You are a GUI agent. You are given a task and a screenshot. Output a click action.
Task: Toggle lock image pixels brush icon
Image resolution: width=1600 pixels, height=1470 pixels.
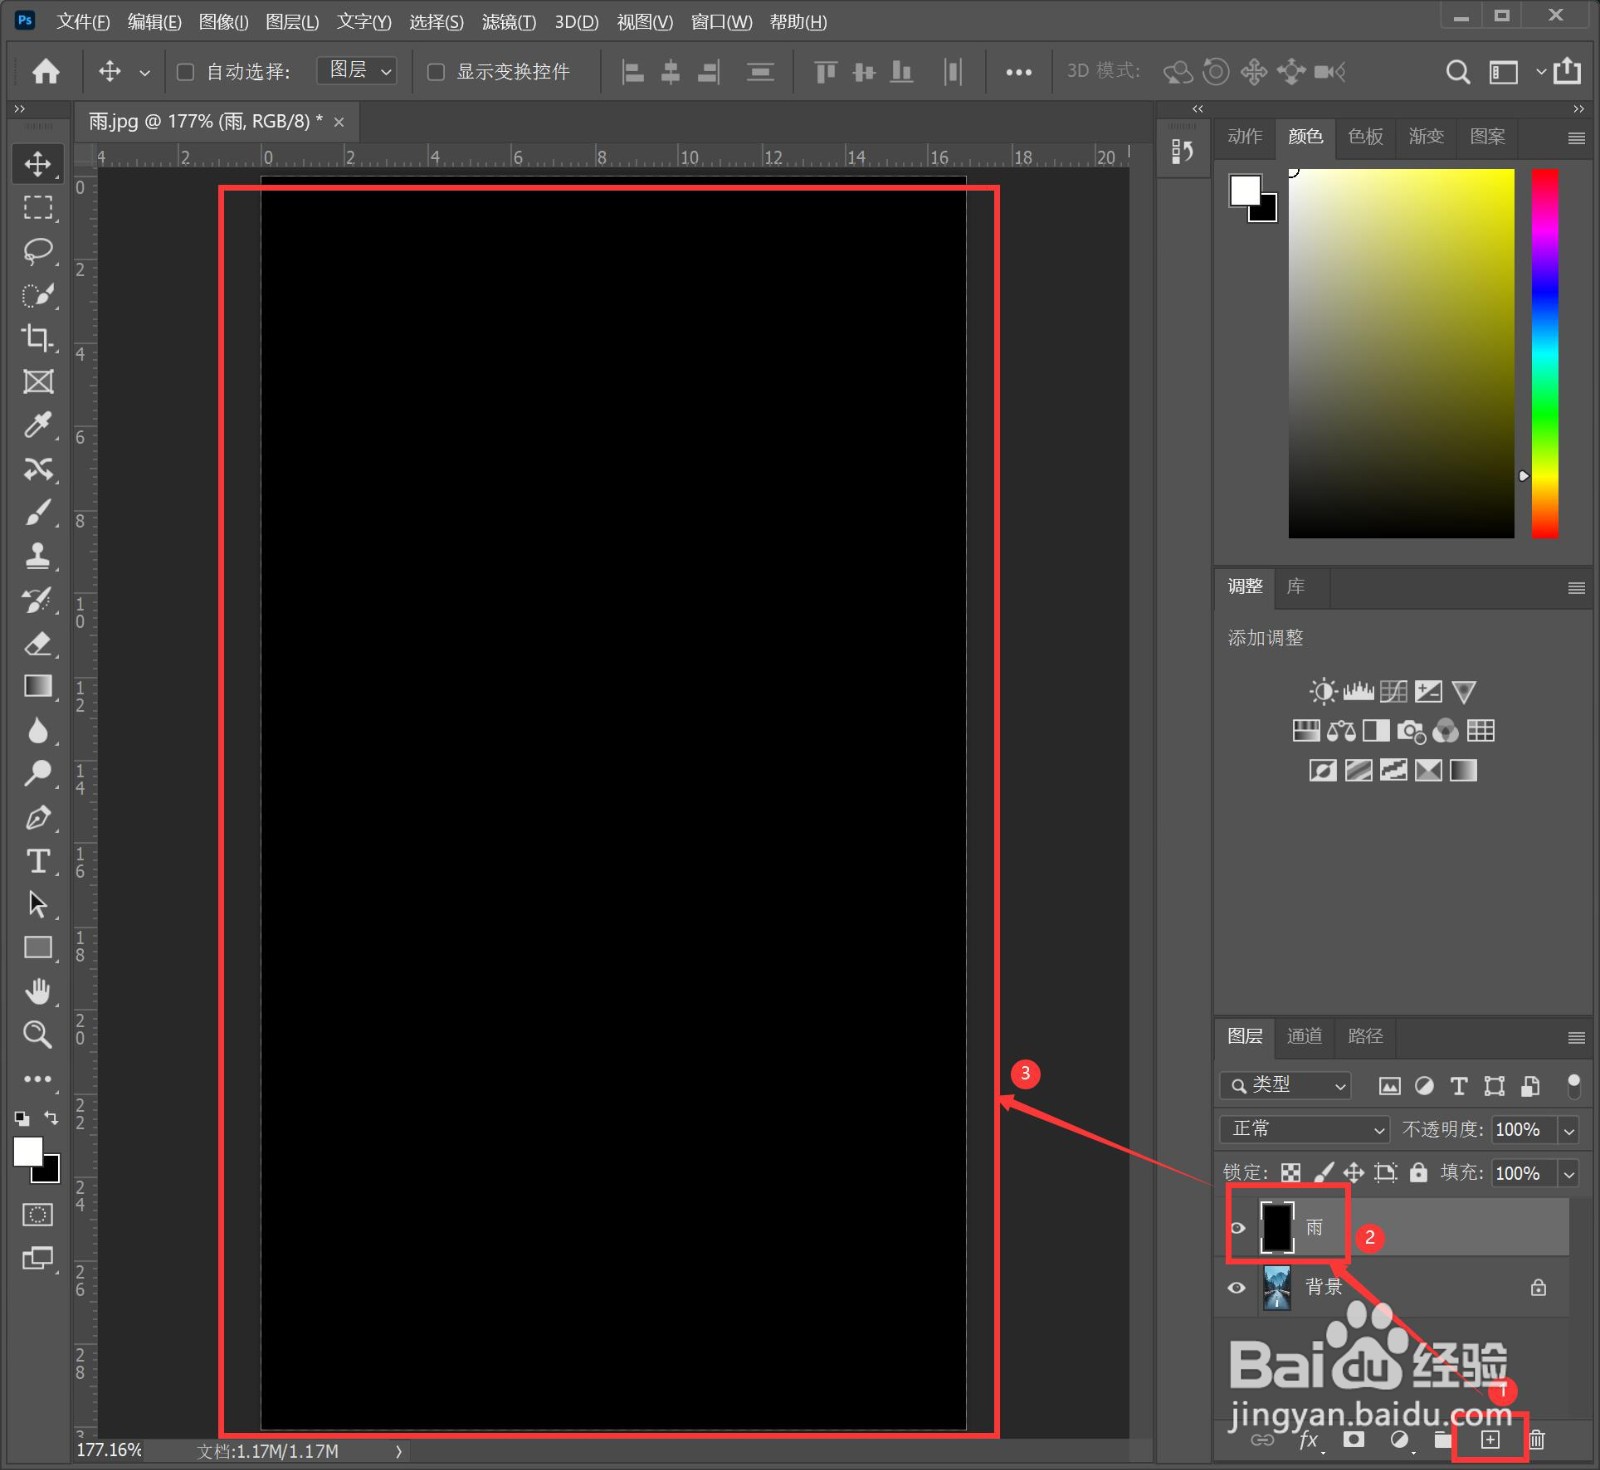point(1323,1173)
